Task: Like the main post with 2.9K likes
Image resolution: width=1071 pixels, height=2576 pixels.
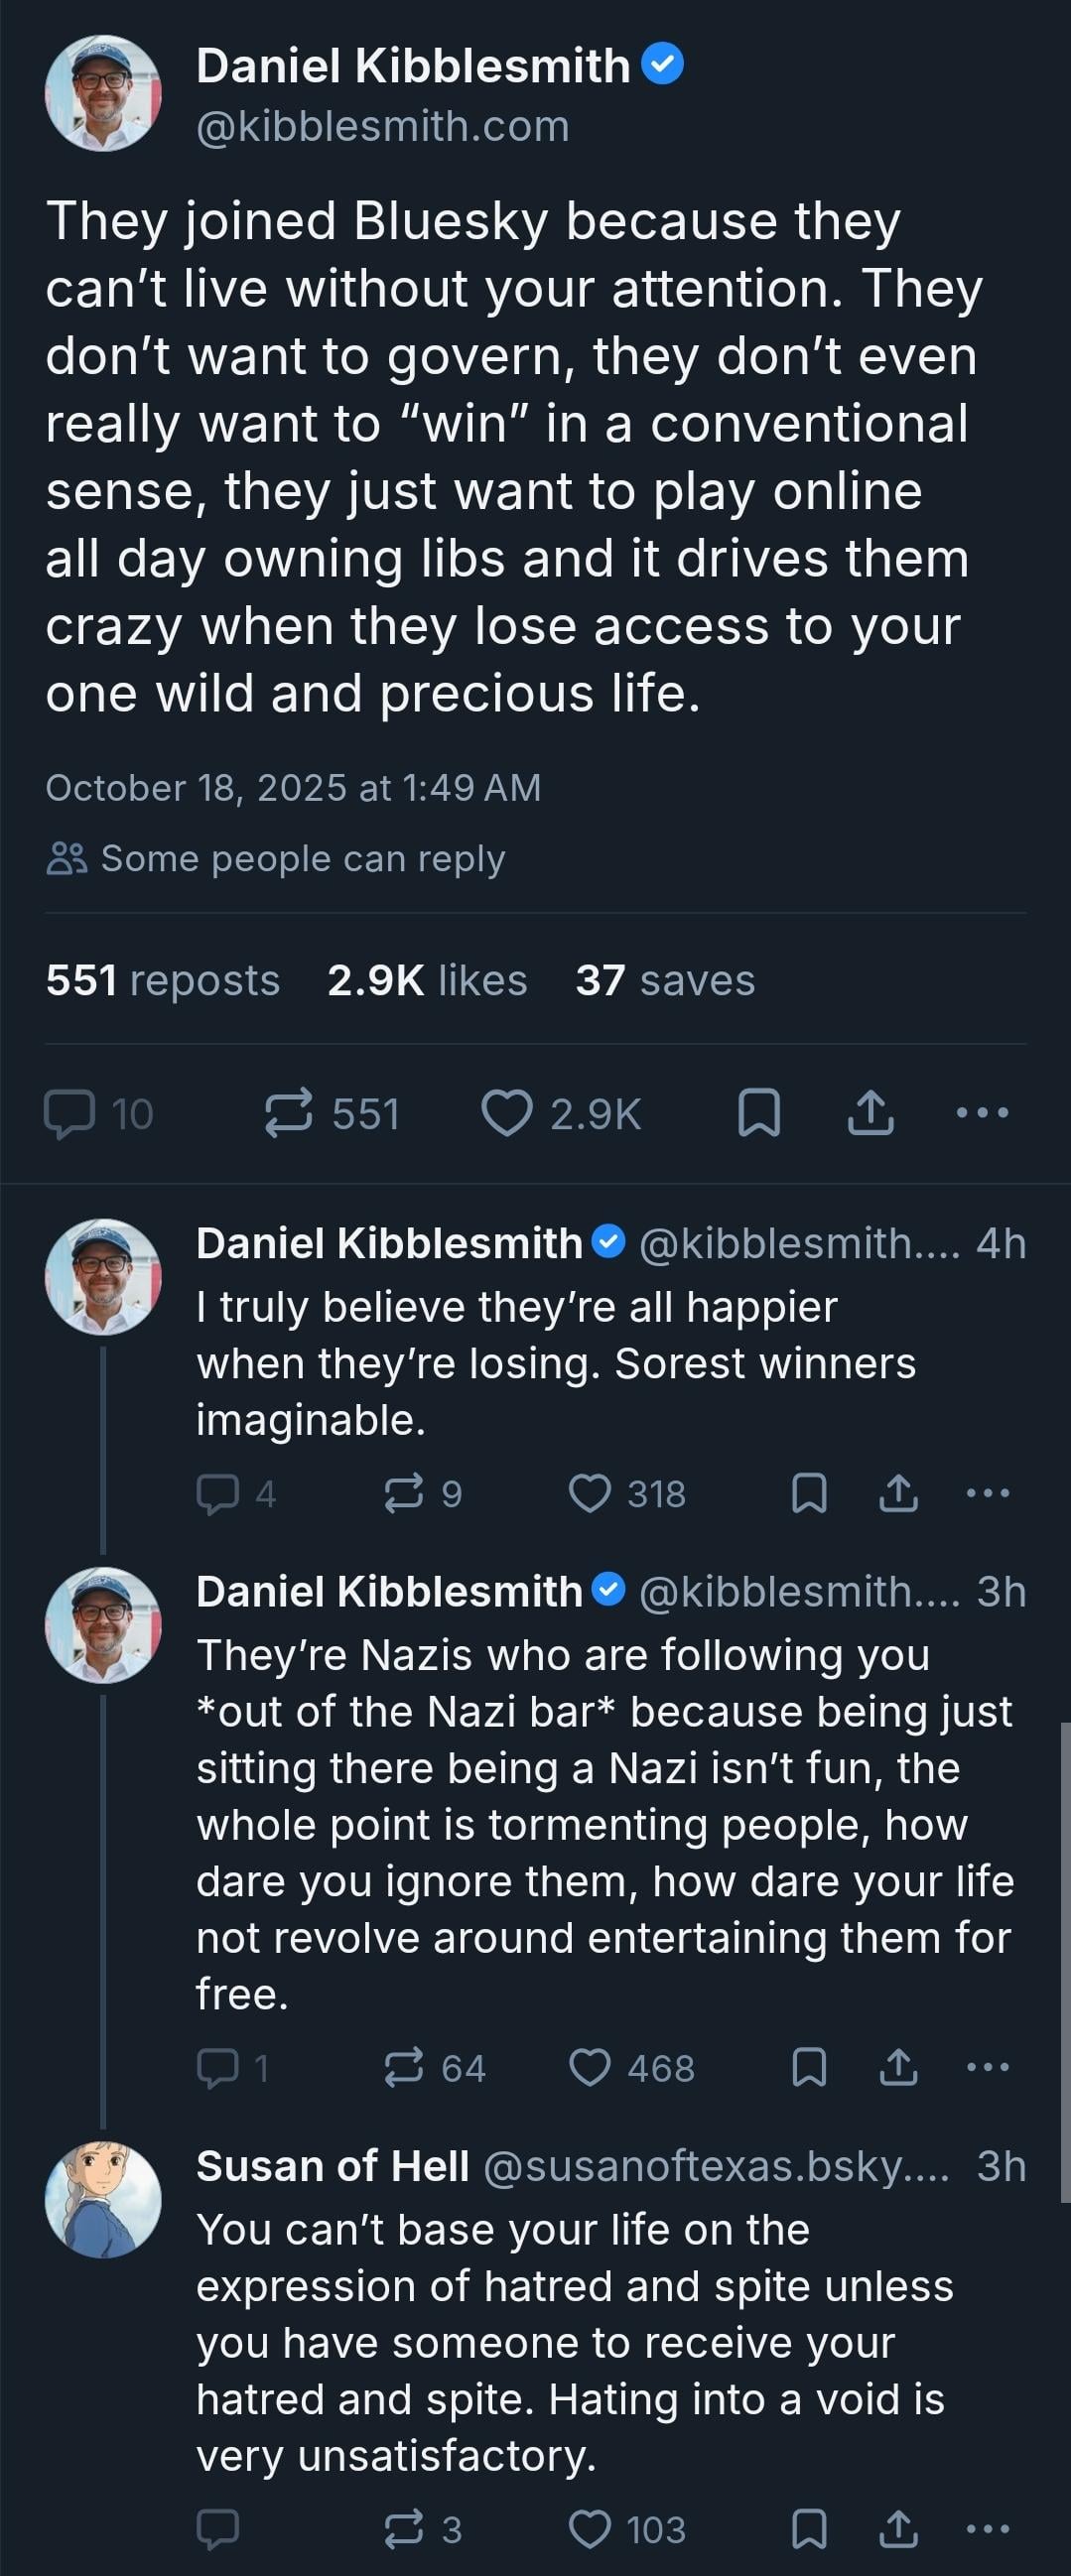Action: (x=507, y=1114)
